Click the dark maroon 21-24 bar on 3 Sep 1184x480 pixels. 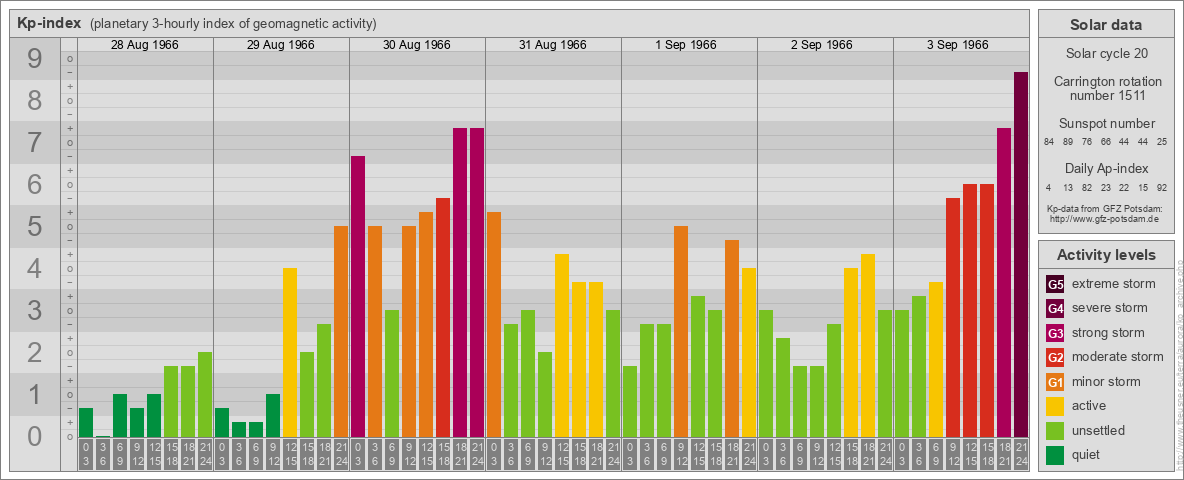tap(1021, 254)
